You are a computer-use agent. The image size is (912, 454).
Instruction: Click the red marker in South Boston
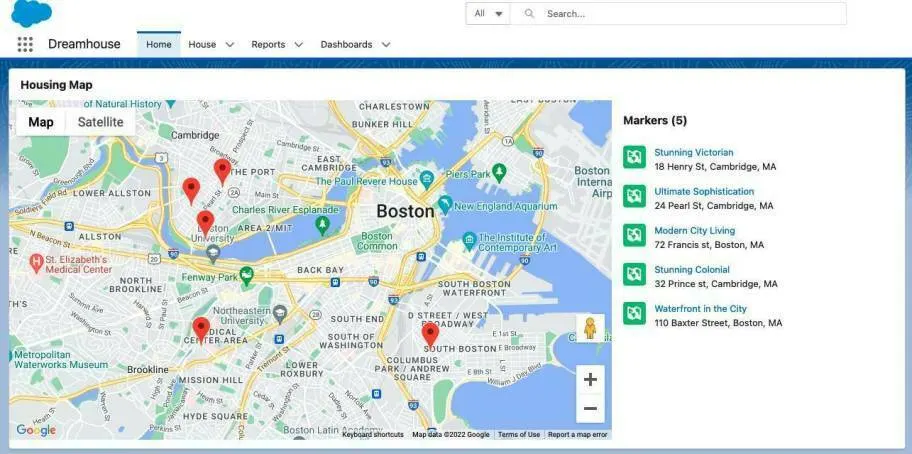pos(430,336)
